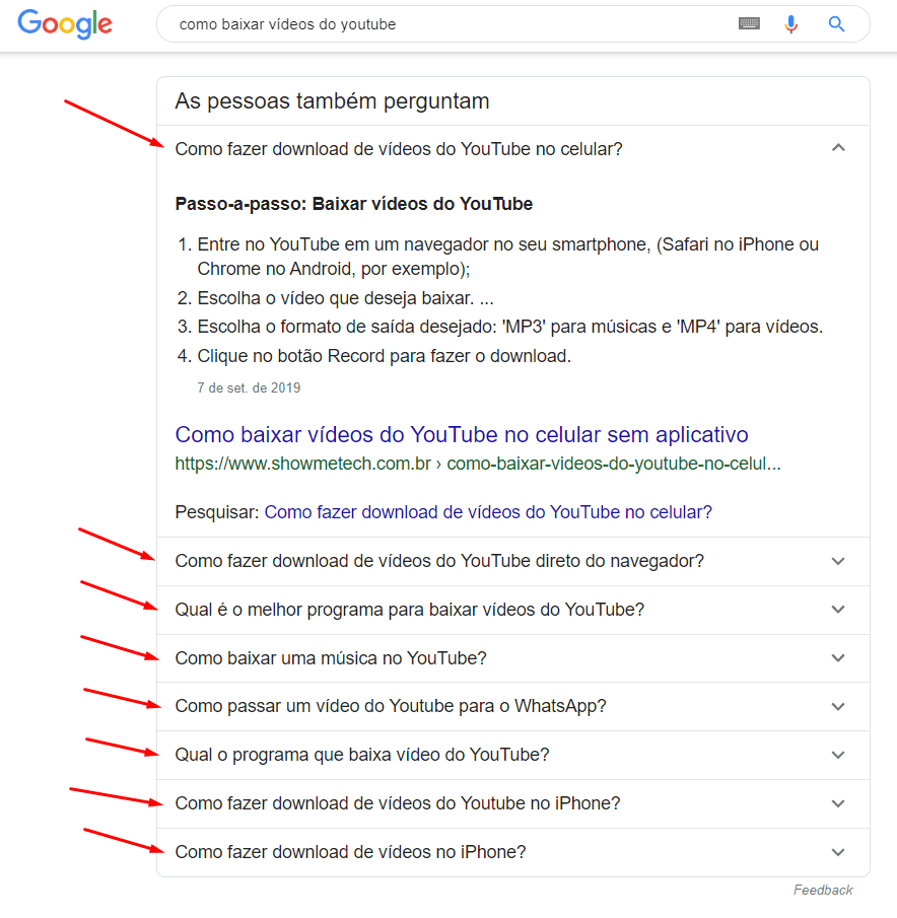
Task: Open the showmetech.com.br URL link
Action: coord(478,464)
